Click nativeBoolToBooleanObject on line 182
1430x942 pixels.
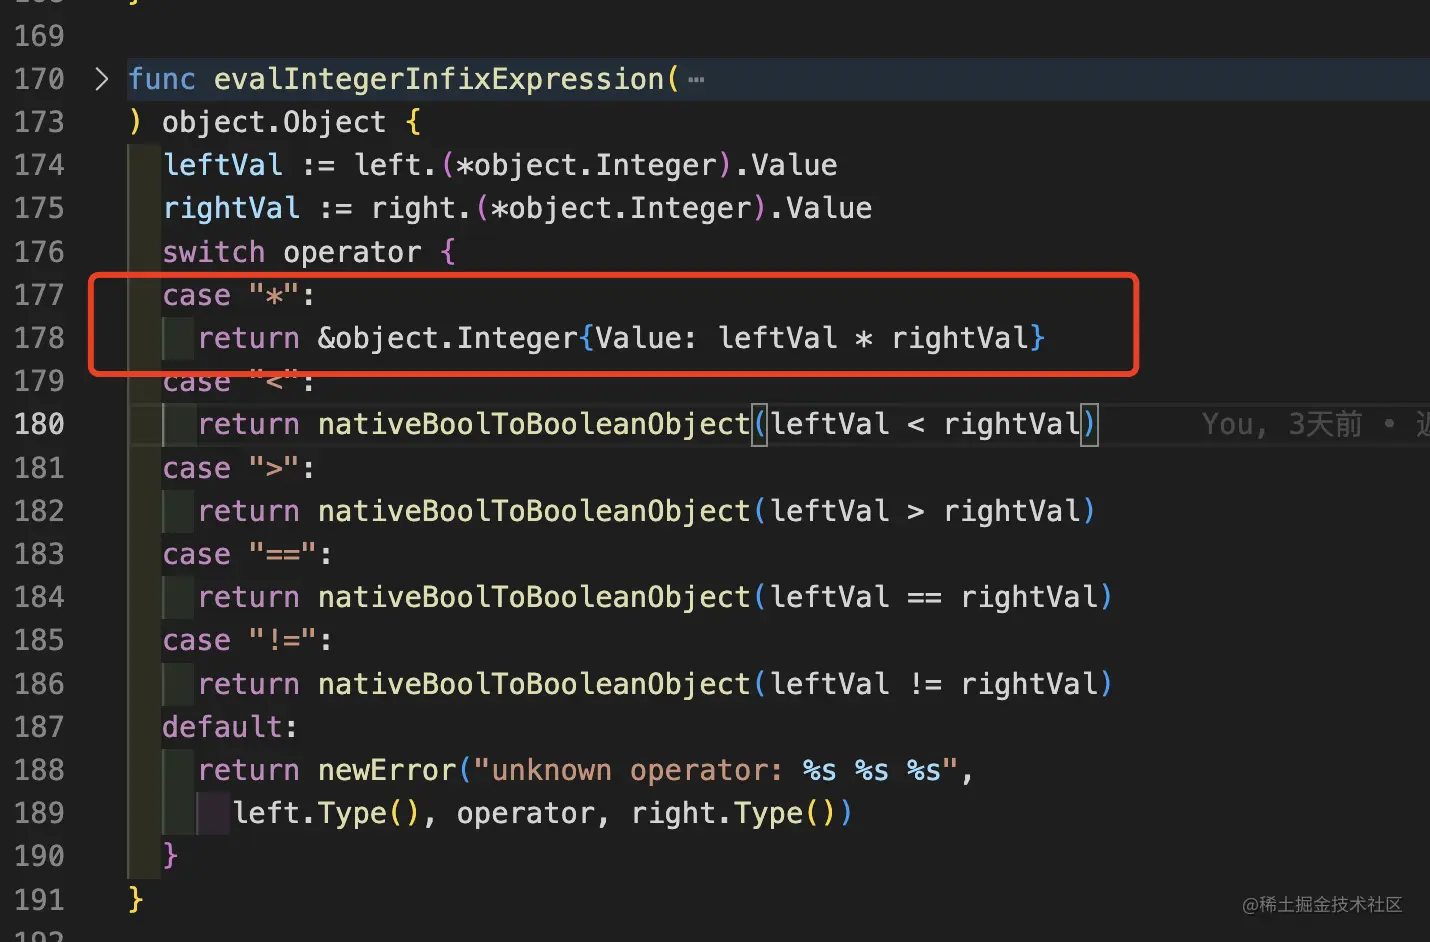[x=533, y=511]
